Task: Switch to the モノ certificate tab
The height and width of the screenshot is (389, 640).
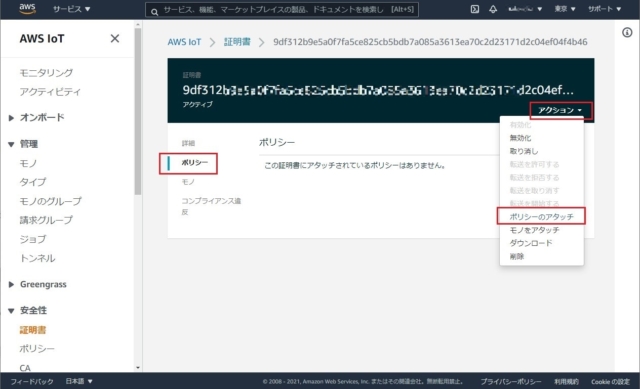Action: point(188,182)
